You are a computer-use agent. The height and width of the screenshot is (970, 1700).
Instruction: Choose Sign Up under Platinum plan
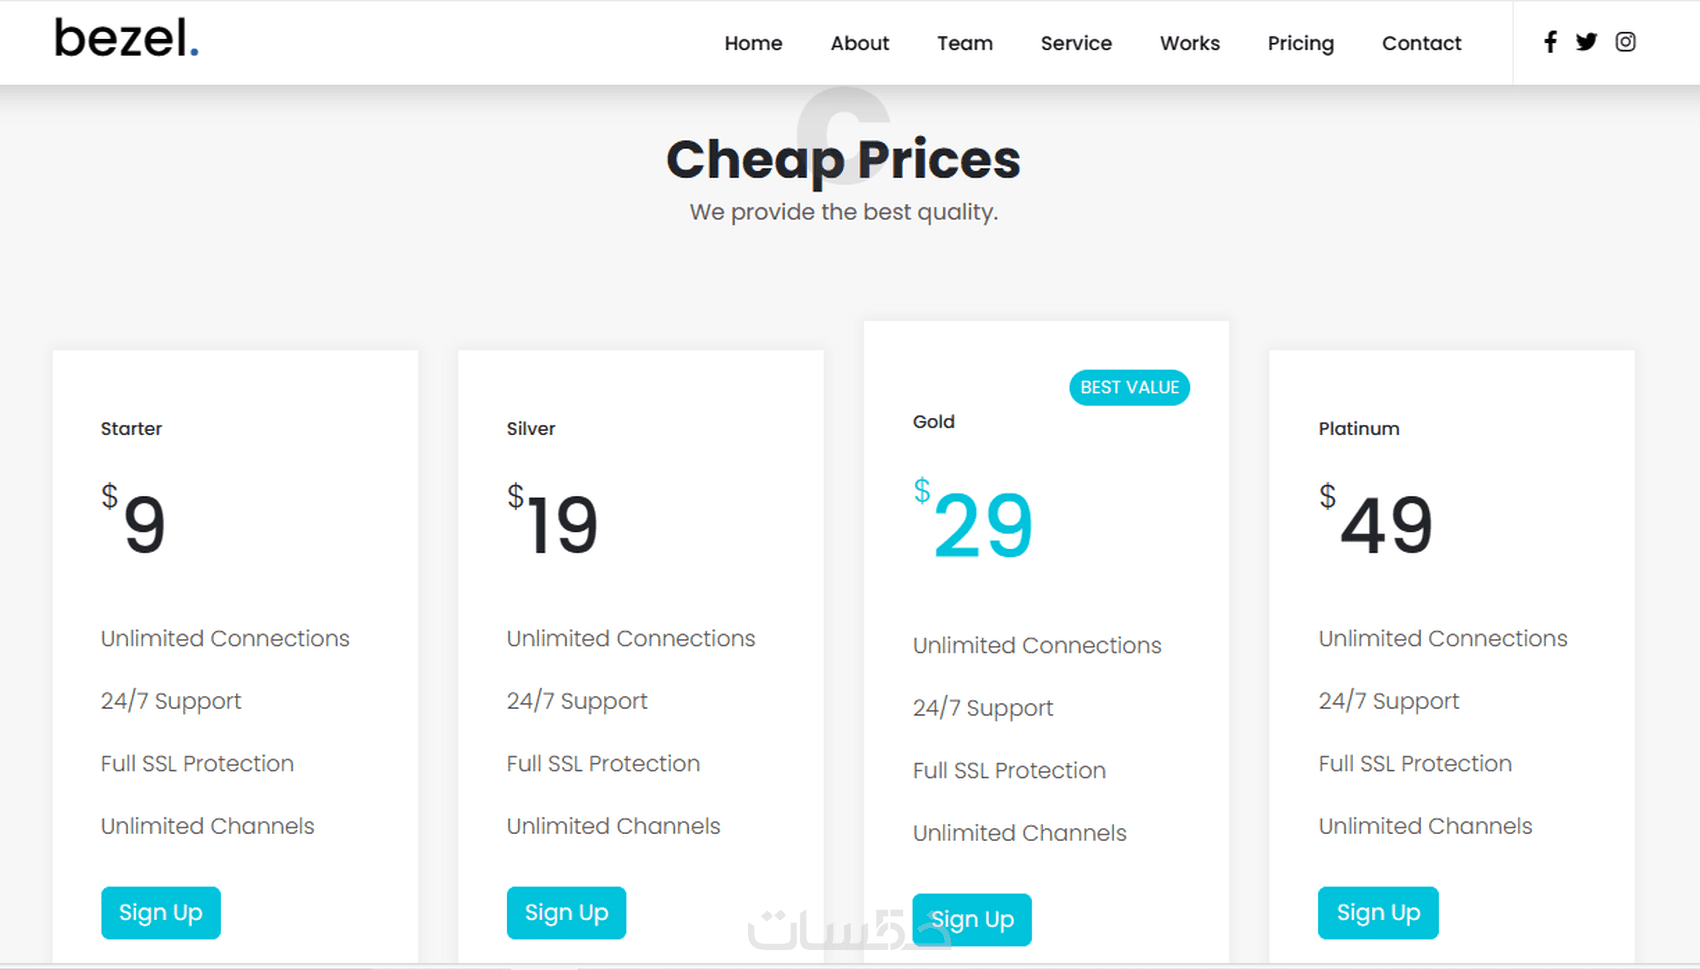tap(1378, 912)
